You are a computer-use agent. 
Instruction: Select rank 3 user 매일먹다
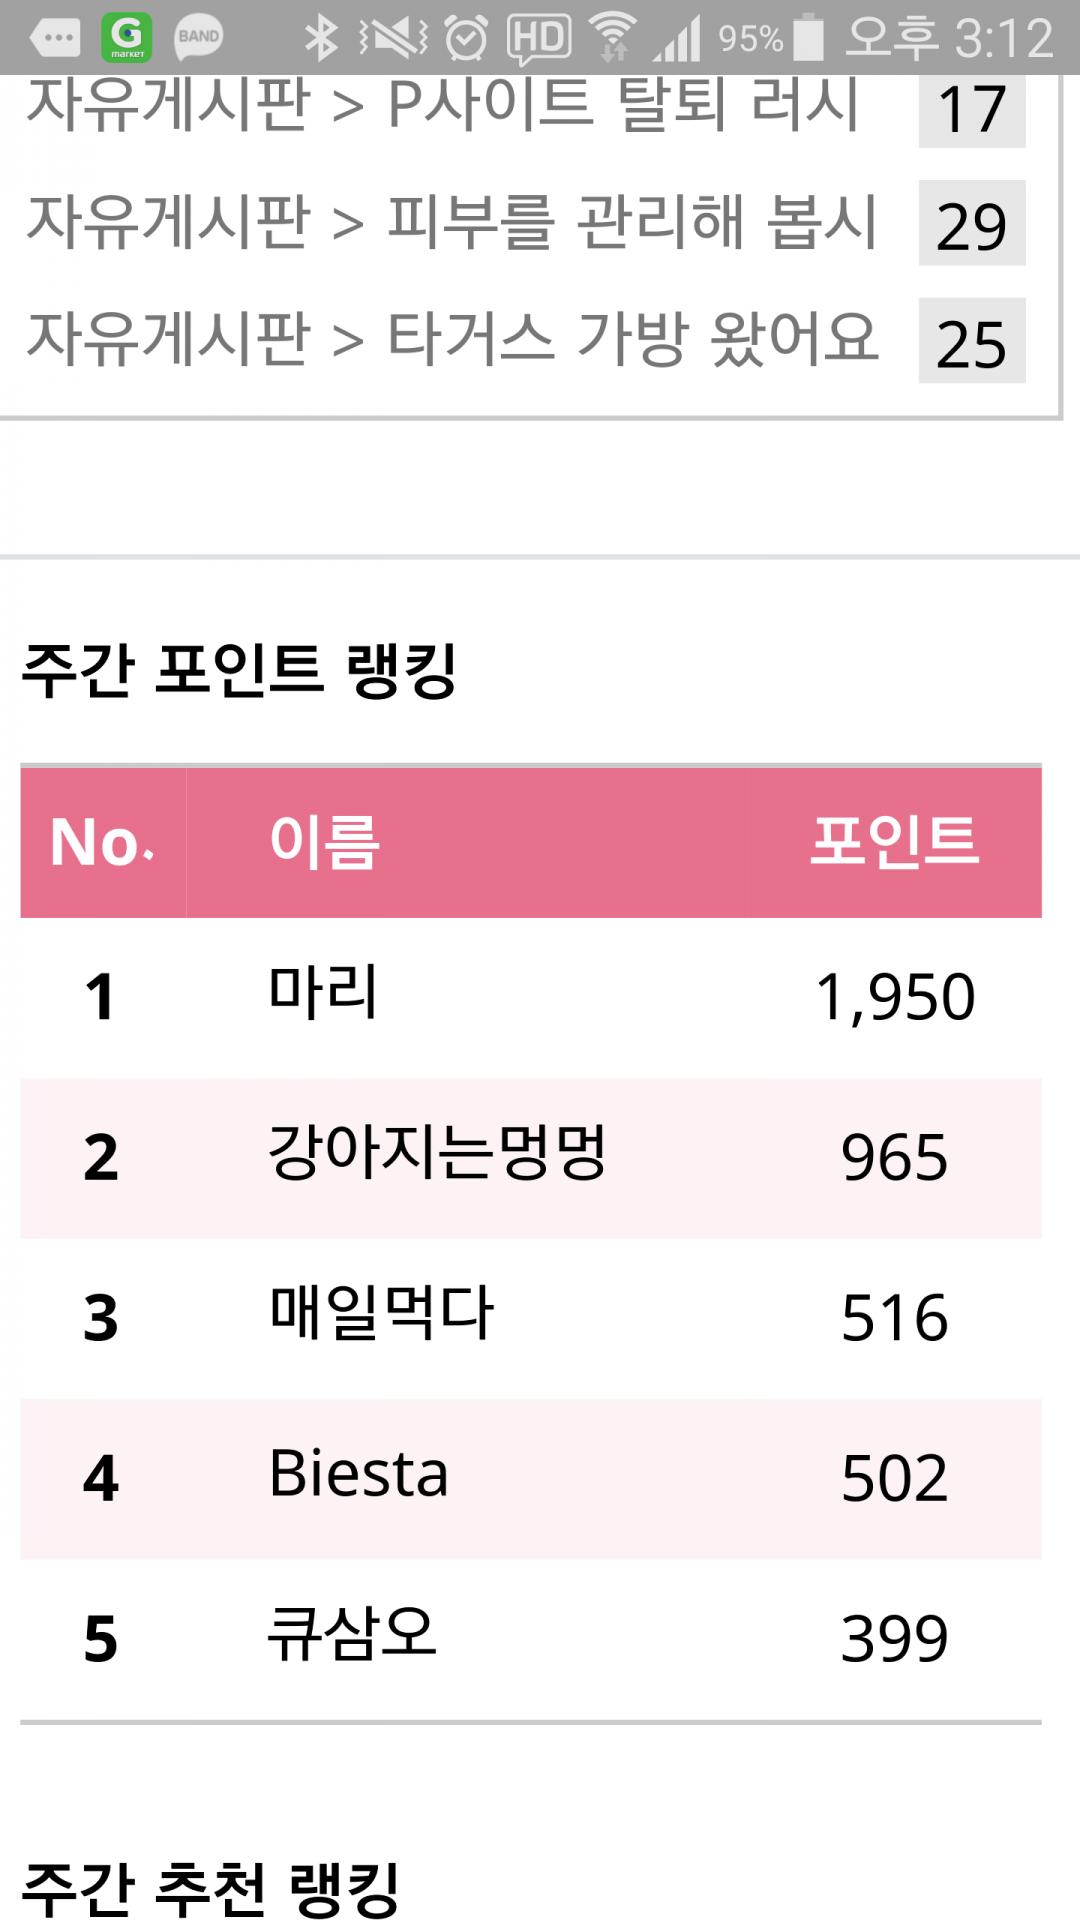pos(381,1314)
